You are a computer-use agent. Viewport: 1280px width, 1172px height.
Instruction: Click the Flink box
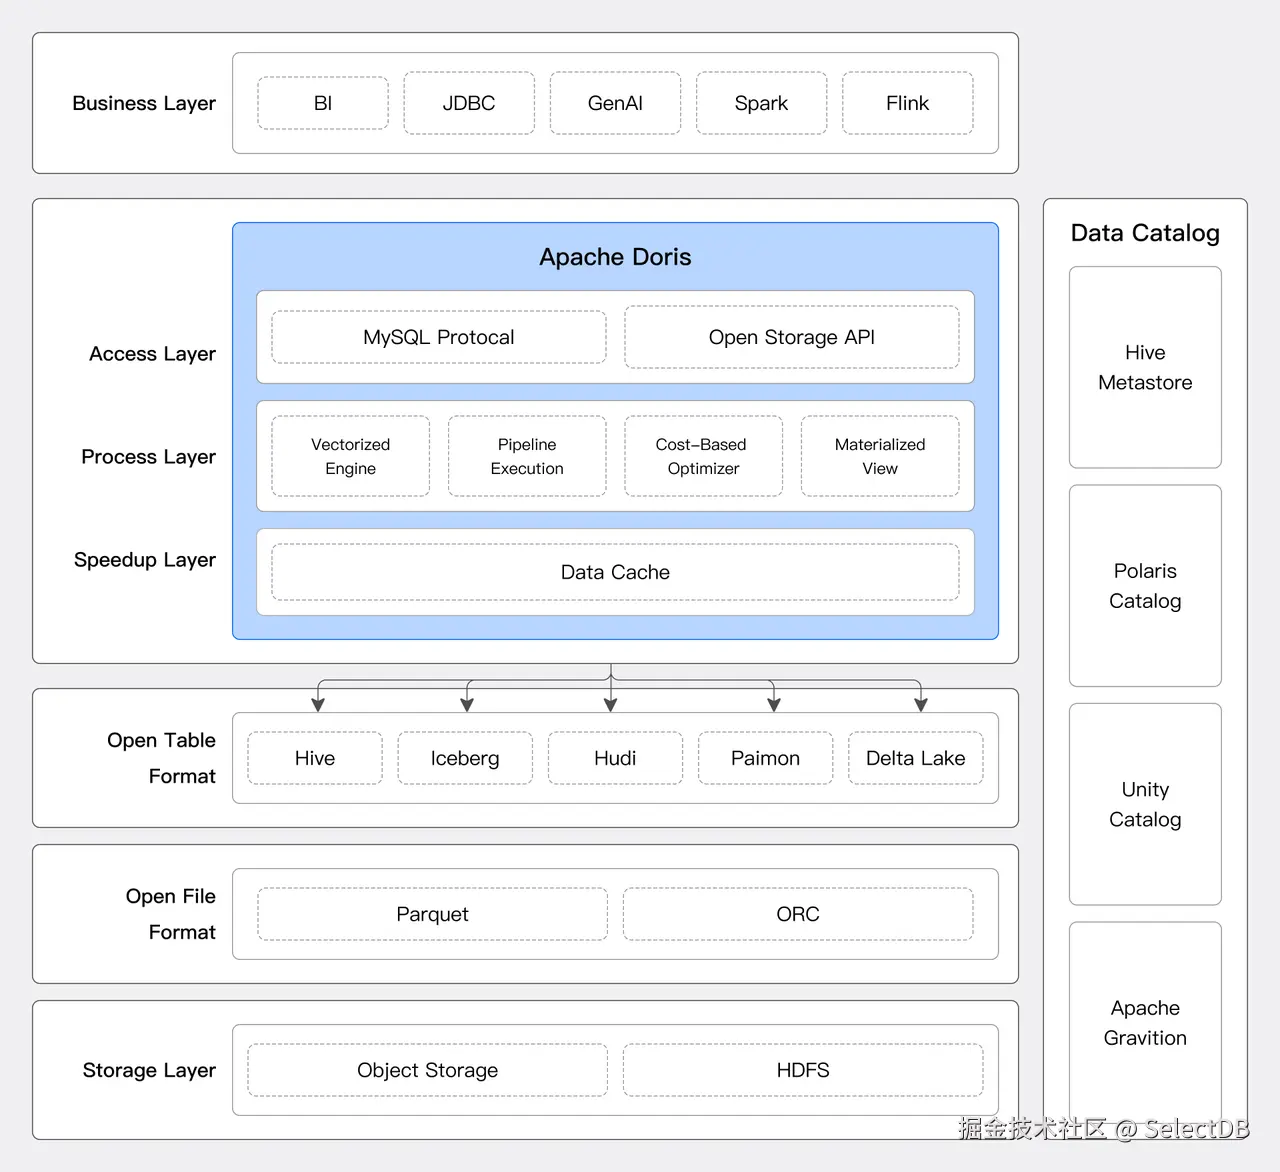tap(907, 103)
